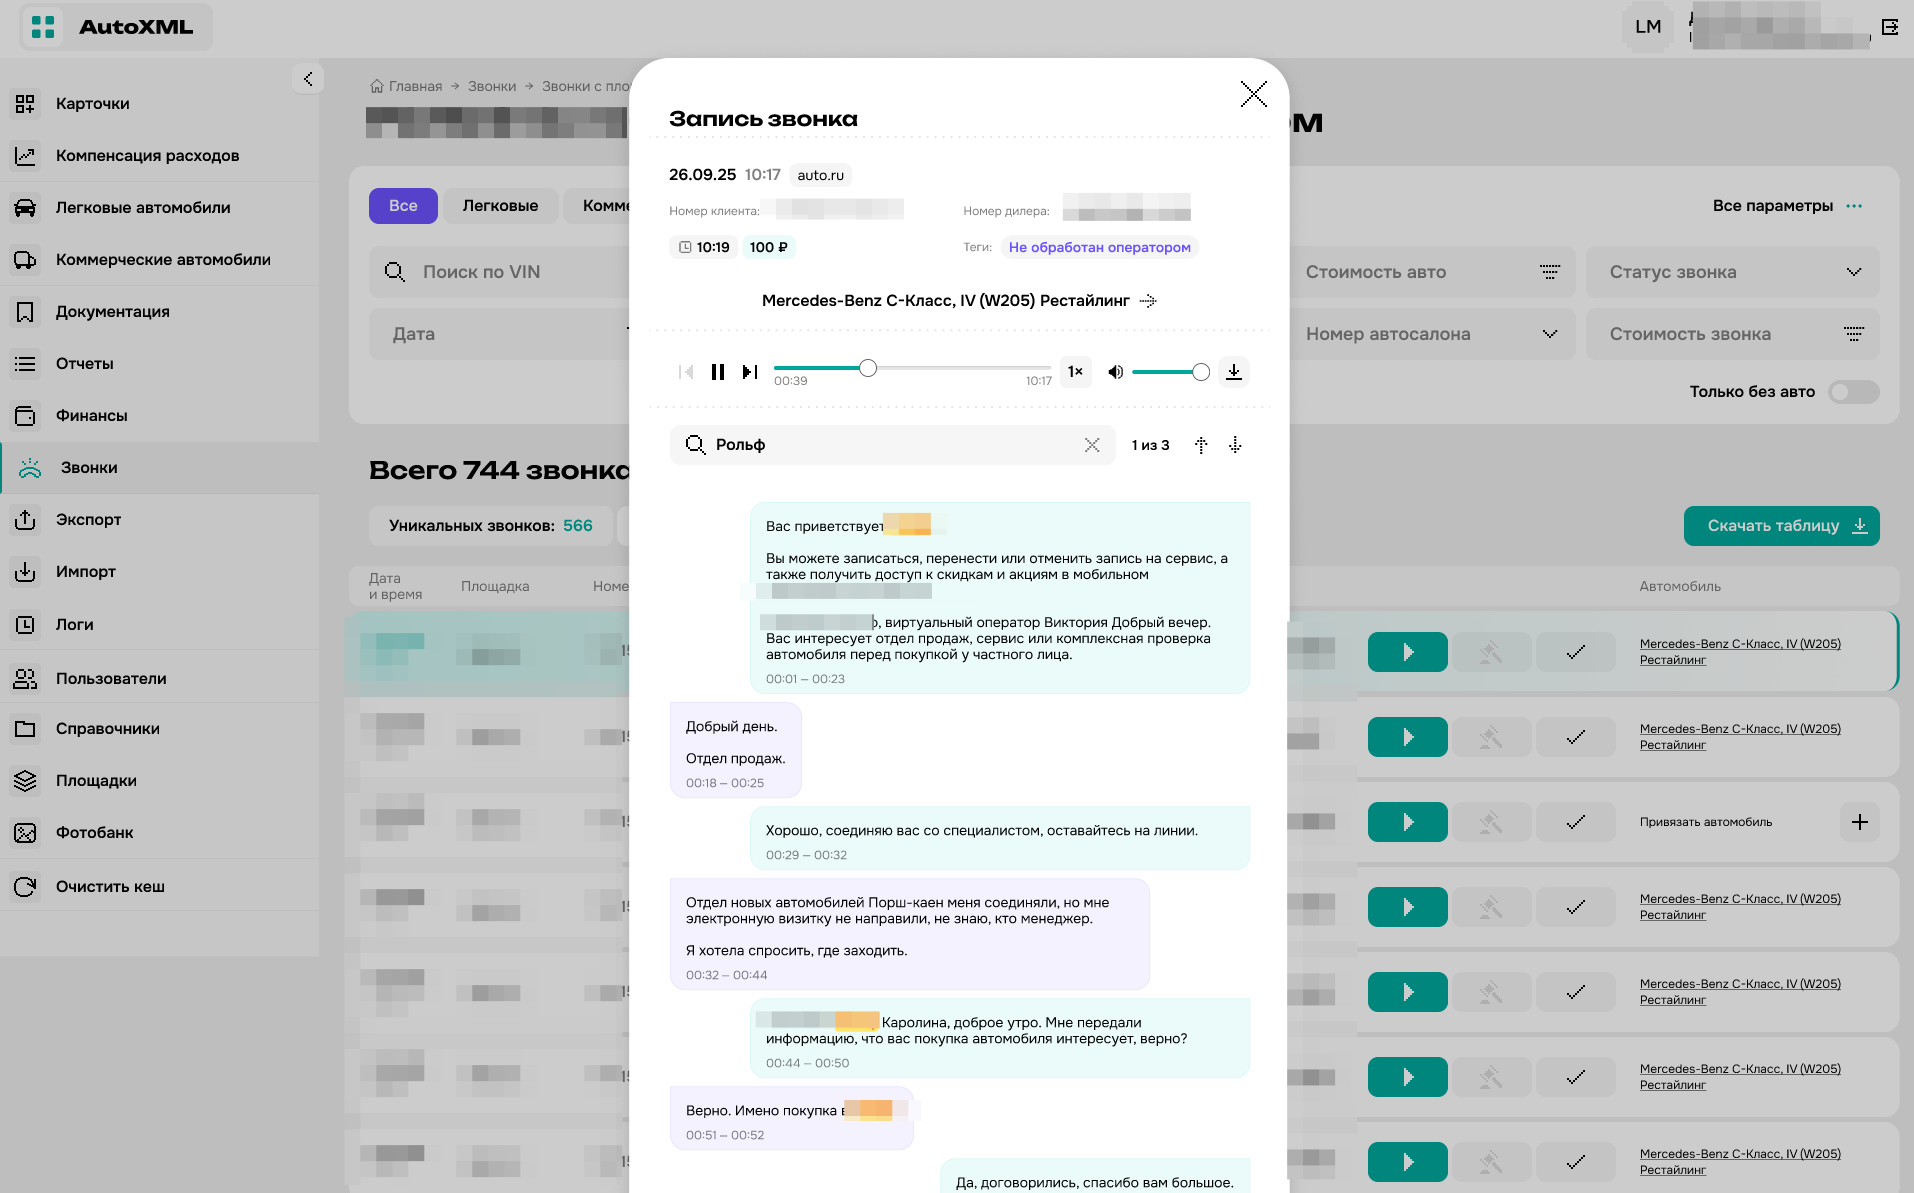Open the LM user avatar
1914x1193 pixels.
coord(1648,27)
